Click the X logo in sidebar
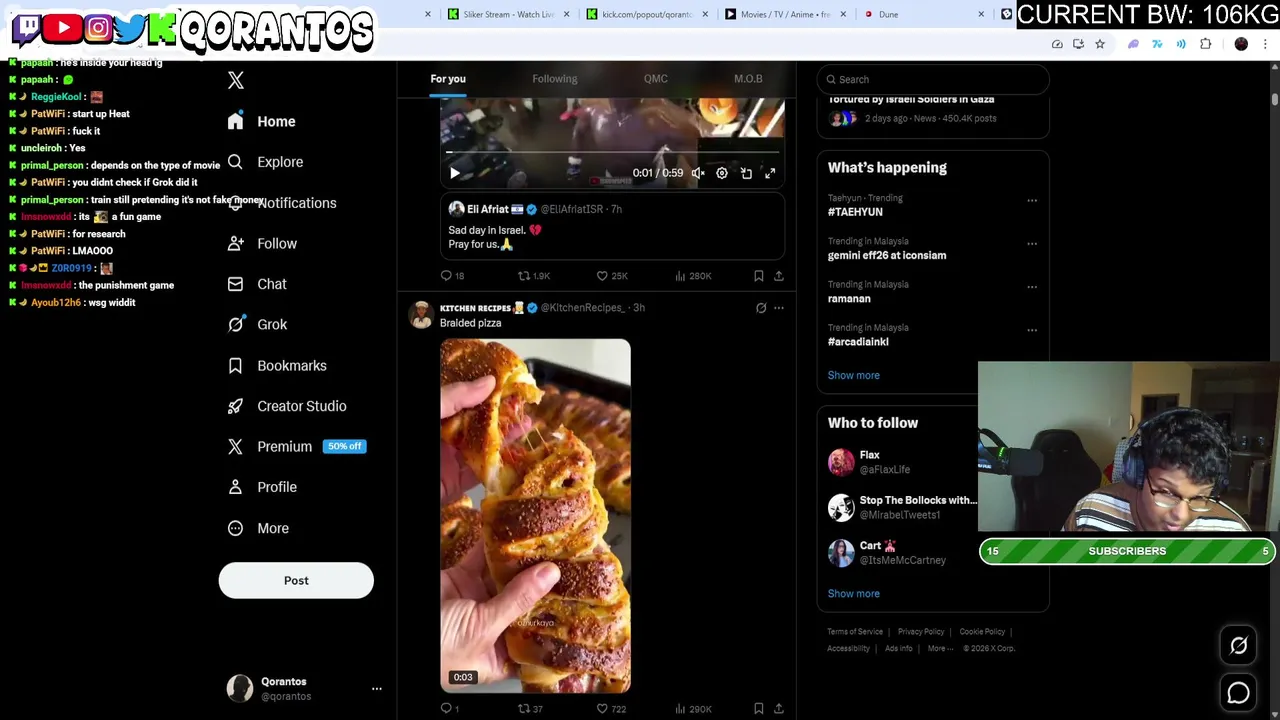Viewport: 1280px width, 720px height. [x=236, y=80]
